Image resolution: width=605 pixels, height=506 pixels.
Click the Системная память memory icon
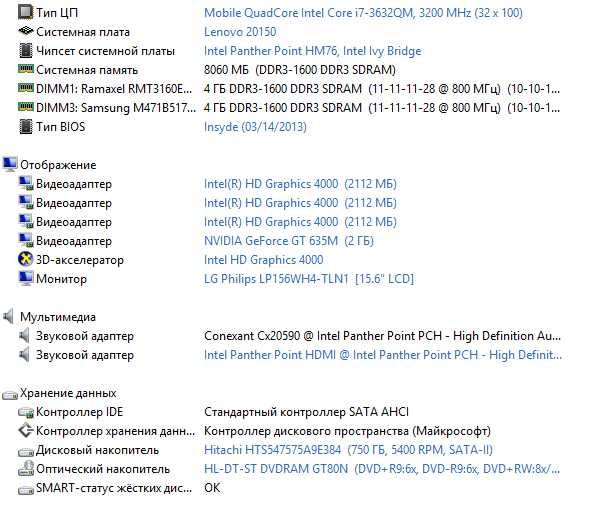(x=25, y=70)
